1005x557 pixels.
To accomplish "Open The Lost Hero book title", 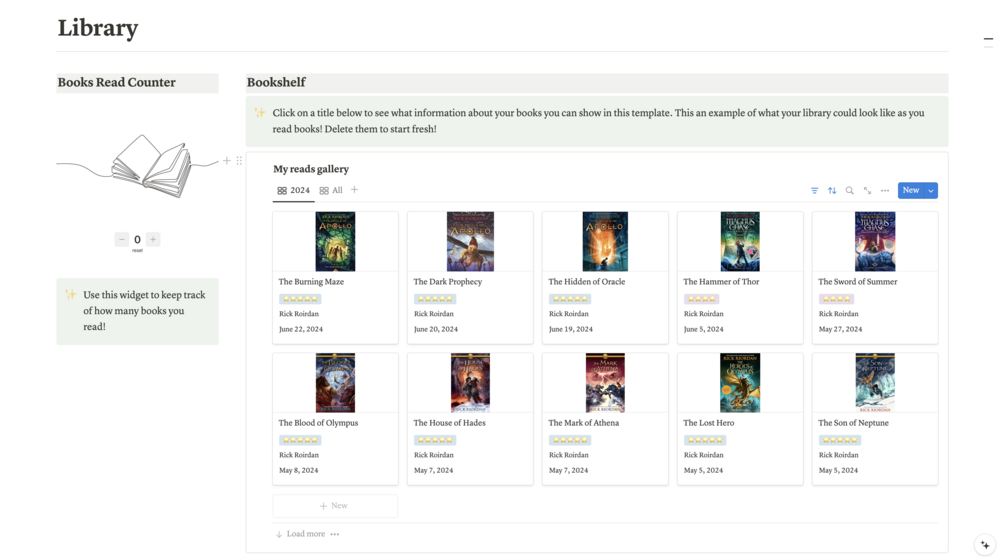I will click(x=708, y=423).
